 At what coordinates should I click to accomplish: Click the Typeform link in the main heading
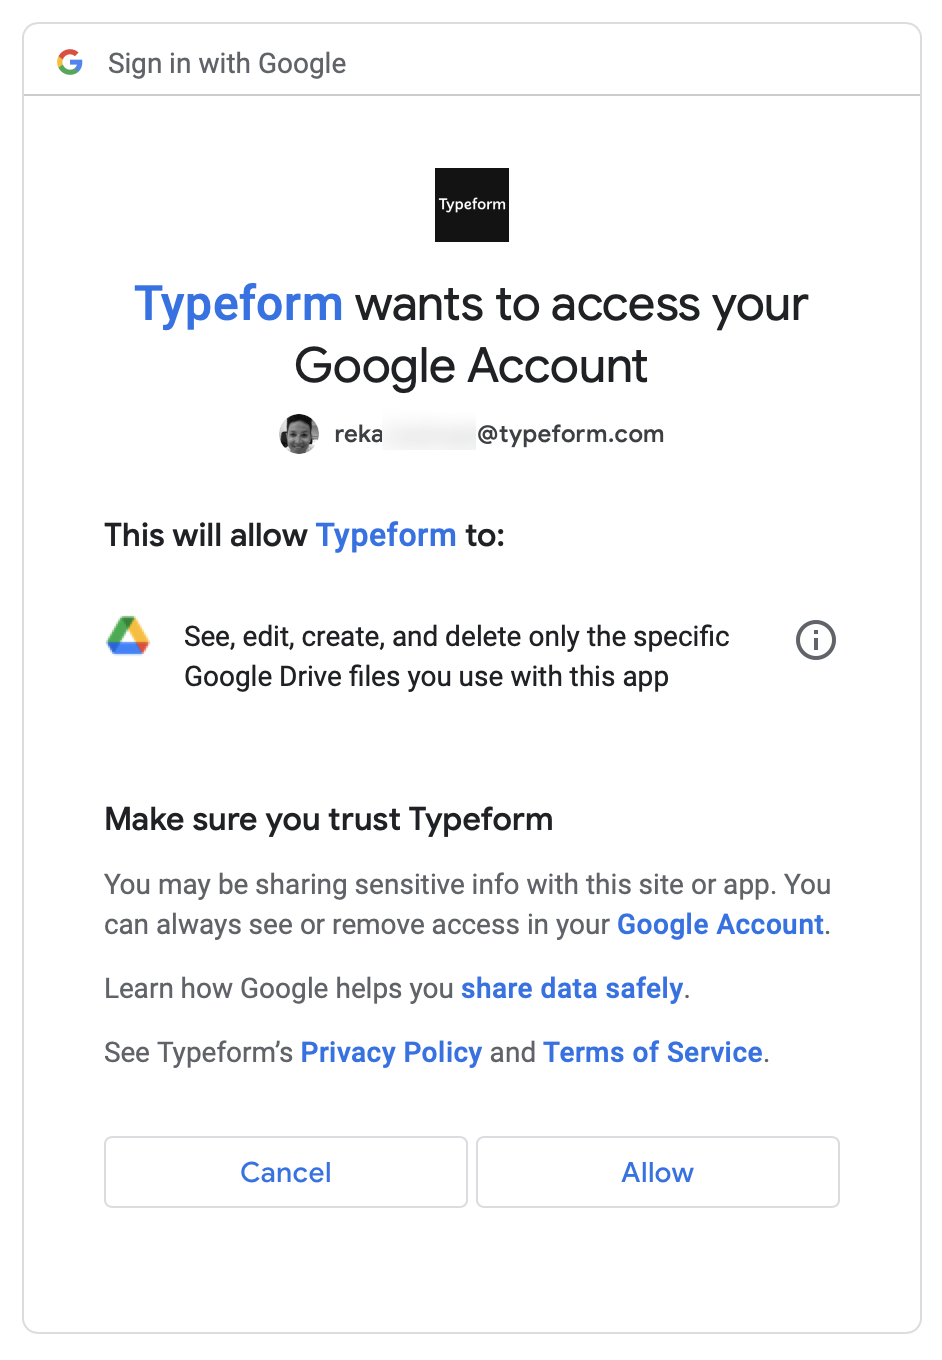coord(239,303)
